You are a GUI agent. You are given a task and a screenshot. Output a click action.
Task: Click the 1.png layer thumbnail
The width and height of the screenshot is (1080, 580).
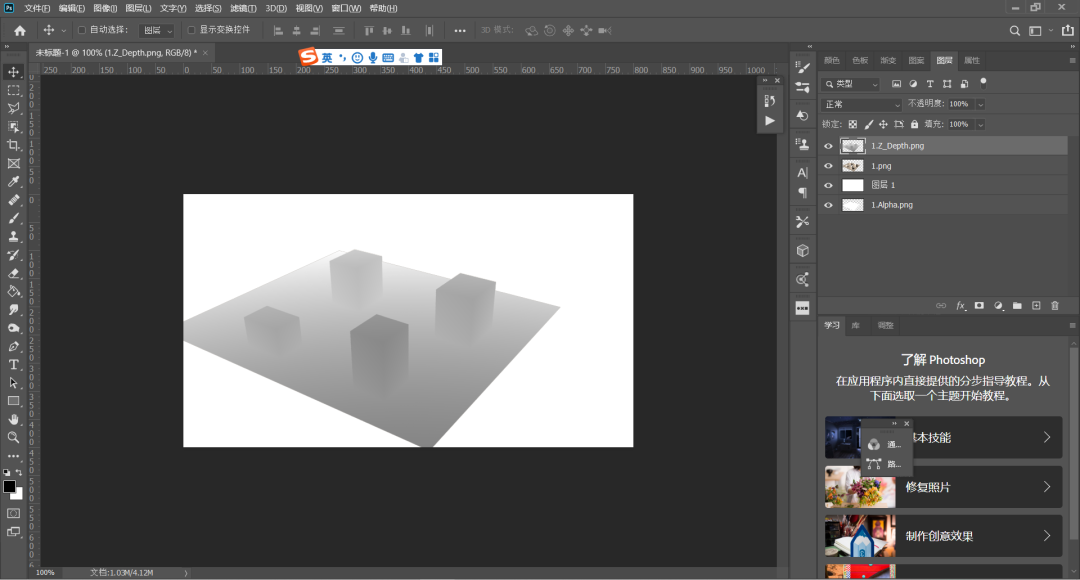click(853, 166)
